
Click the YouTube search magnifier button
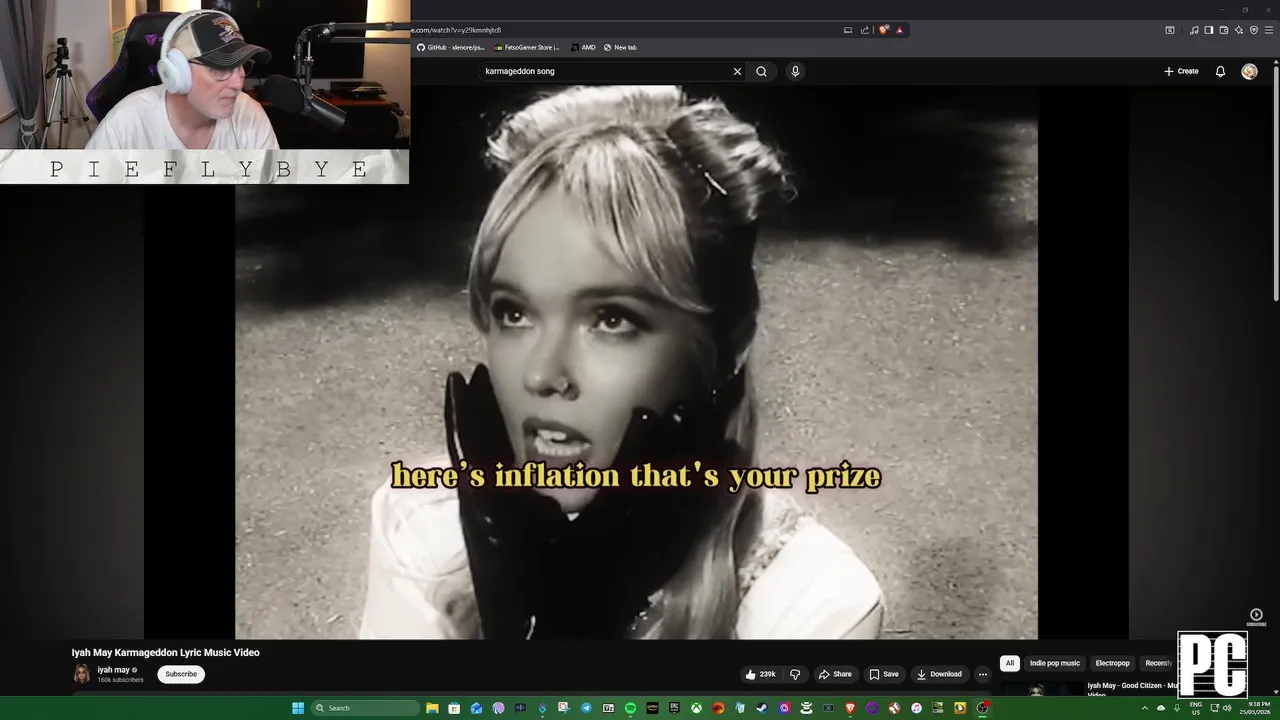(x=761, y=71)
